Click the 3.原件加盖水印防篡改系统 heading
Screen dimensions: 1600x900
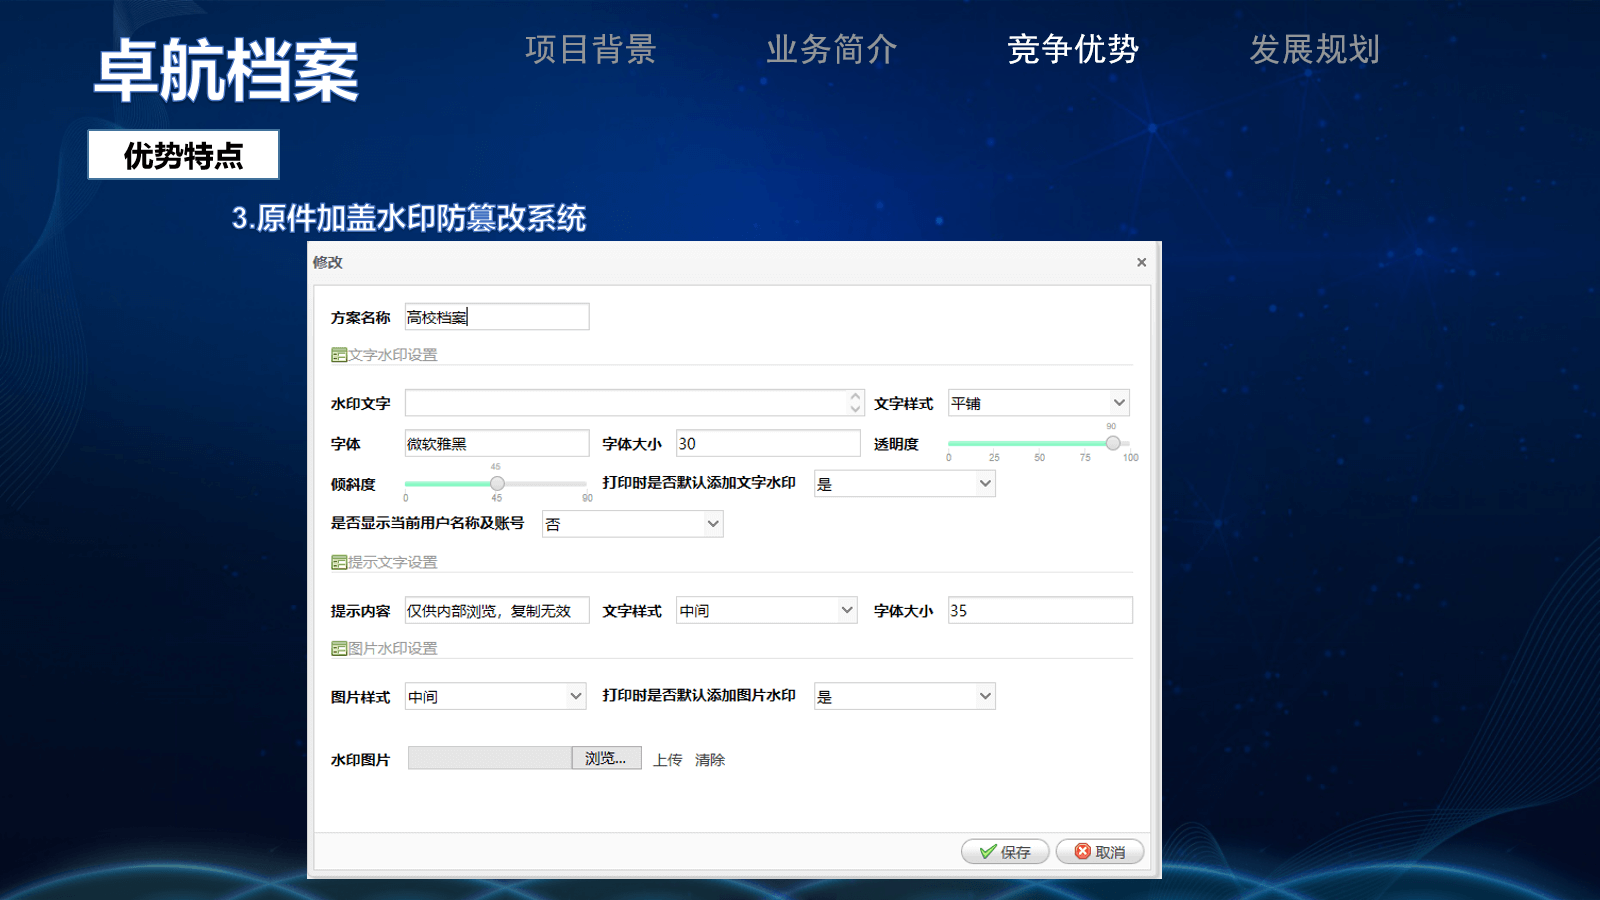(x=409, y=218)
